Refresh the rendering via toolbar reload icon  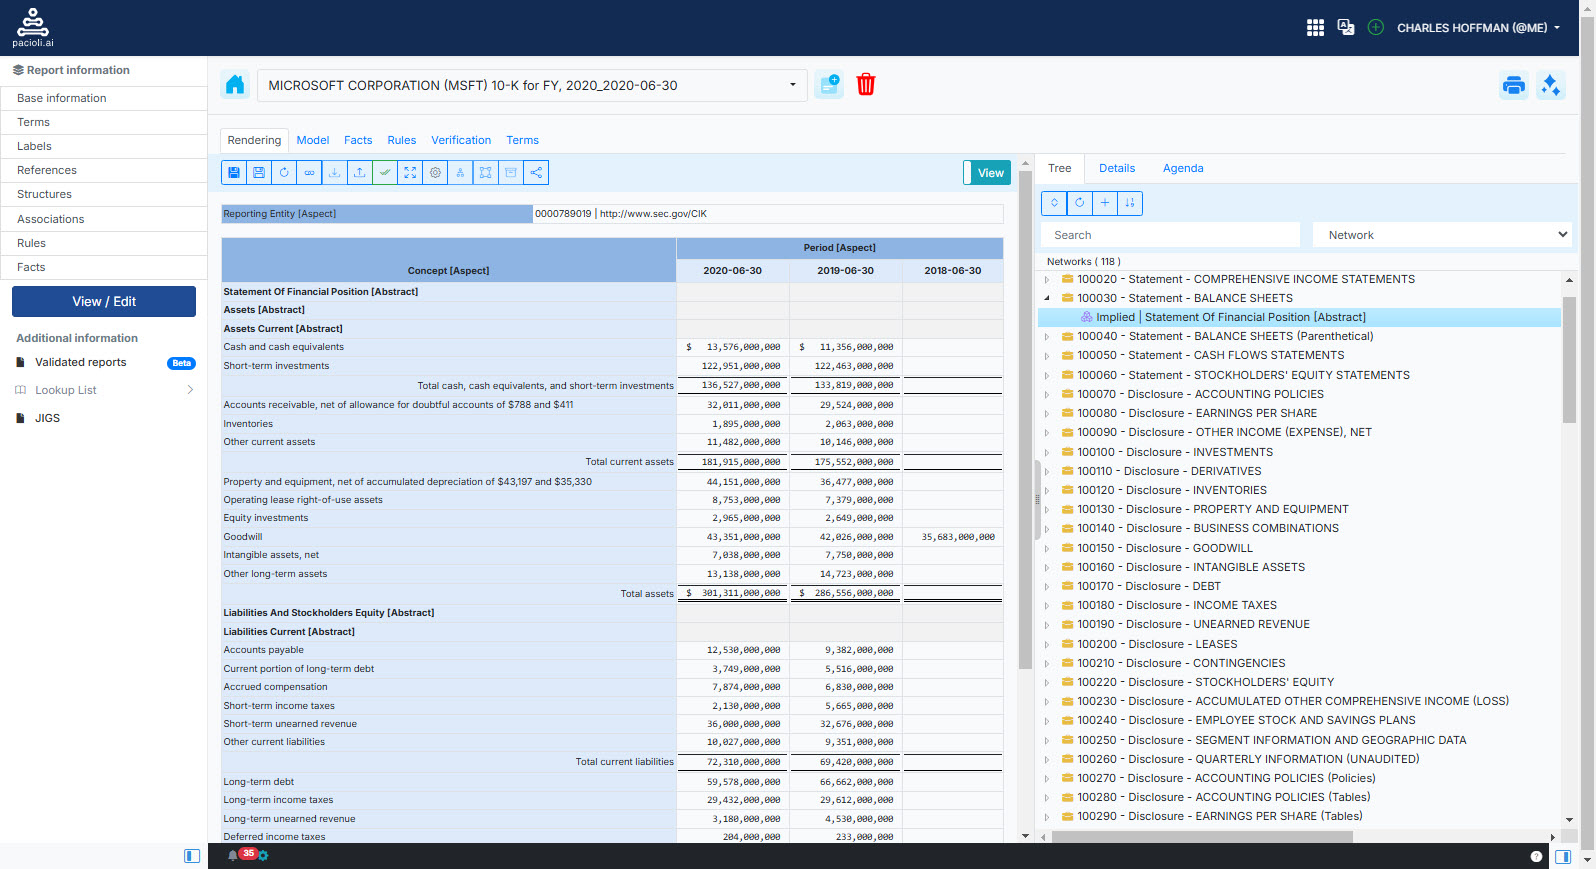click(284, 173)
